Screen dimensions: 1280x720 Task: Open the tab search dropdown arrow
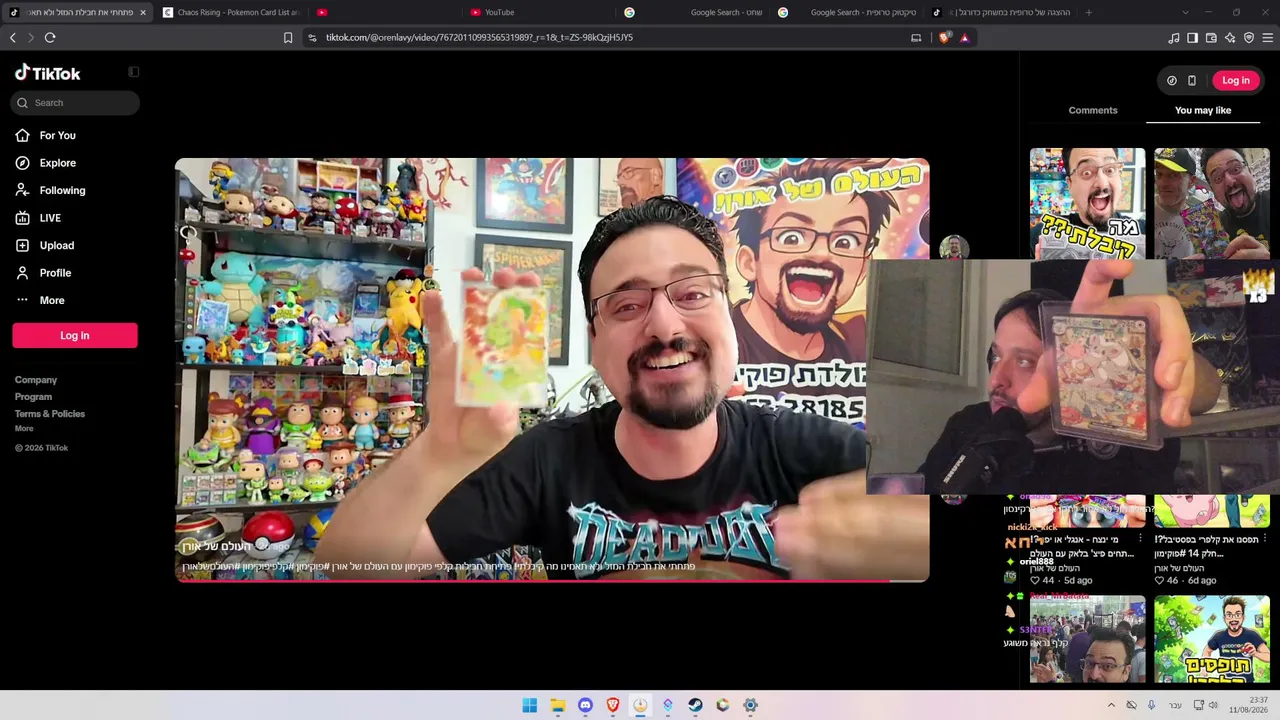tap(1185, 12)
